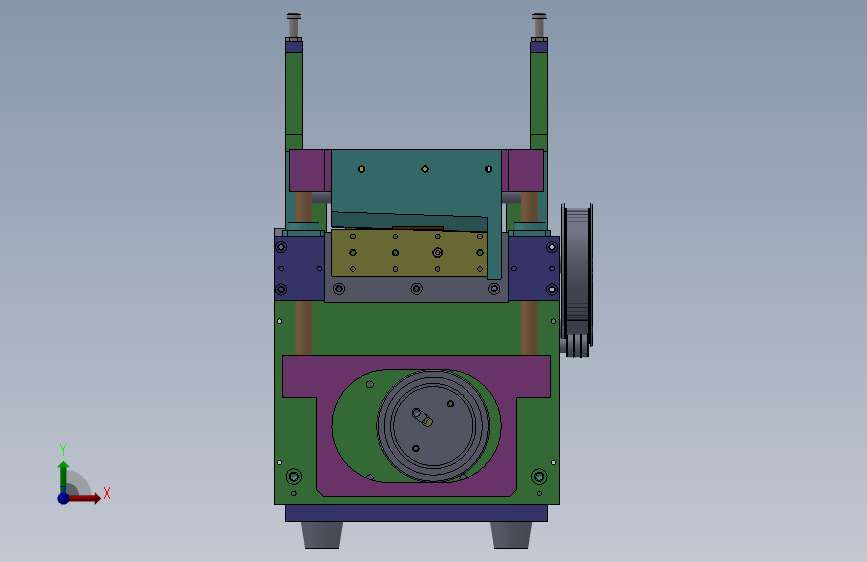
Task: Select the dark blue base plate above the feet
Action: pyautogui.click(x=416, y=513)
